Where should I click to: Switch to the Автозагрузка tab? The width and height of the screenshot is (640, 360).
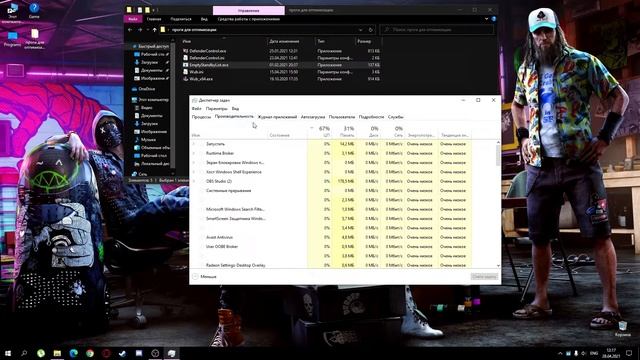pyautogui.click(x=313, y=117)
